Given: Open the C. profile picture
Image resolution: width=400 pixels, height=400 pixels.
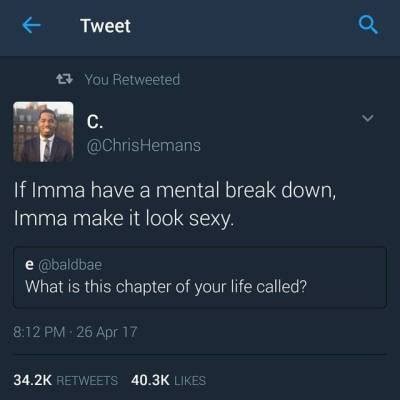Looking at the screenshot, I should coord(43,132).
